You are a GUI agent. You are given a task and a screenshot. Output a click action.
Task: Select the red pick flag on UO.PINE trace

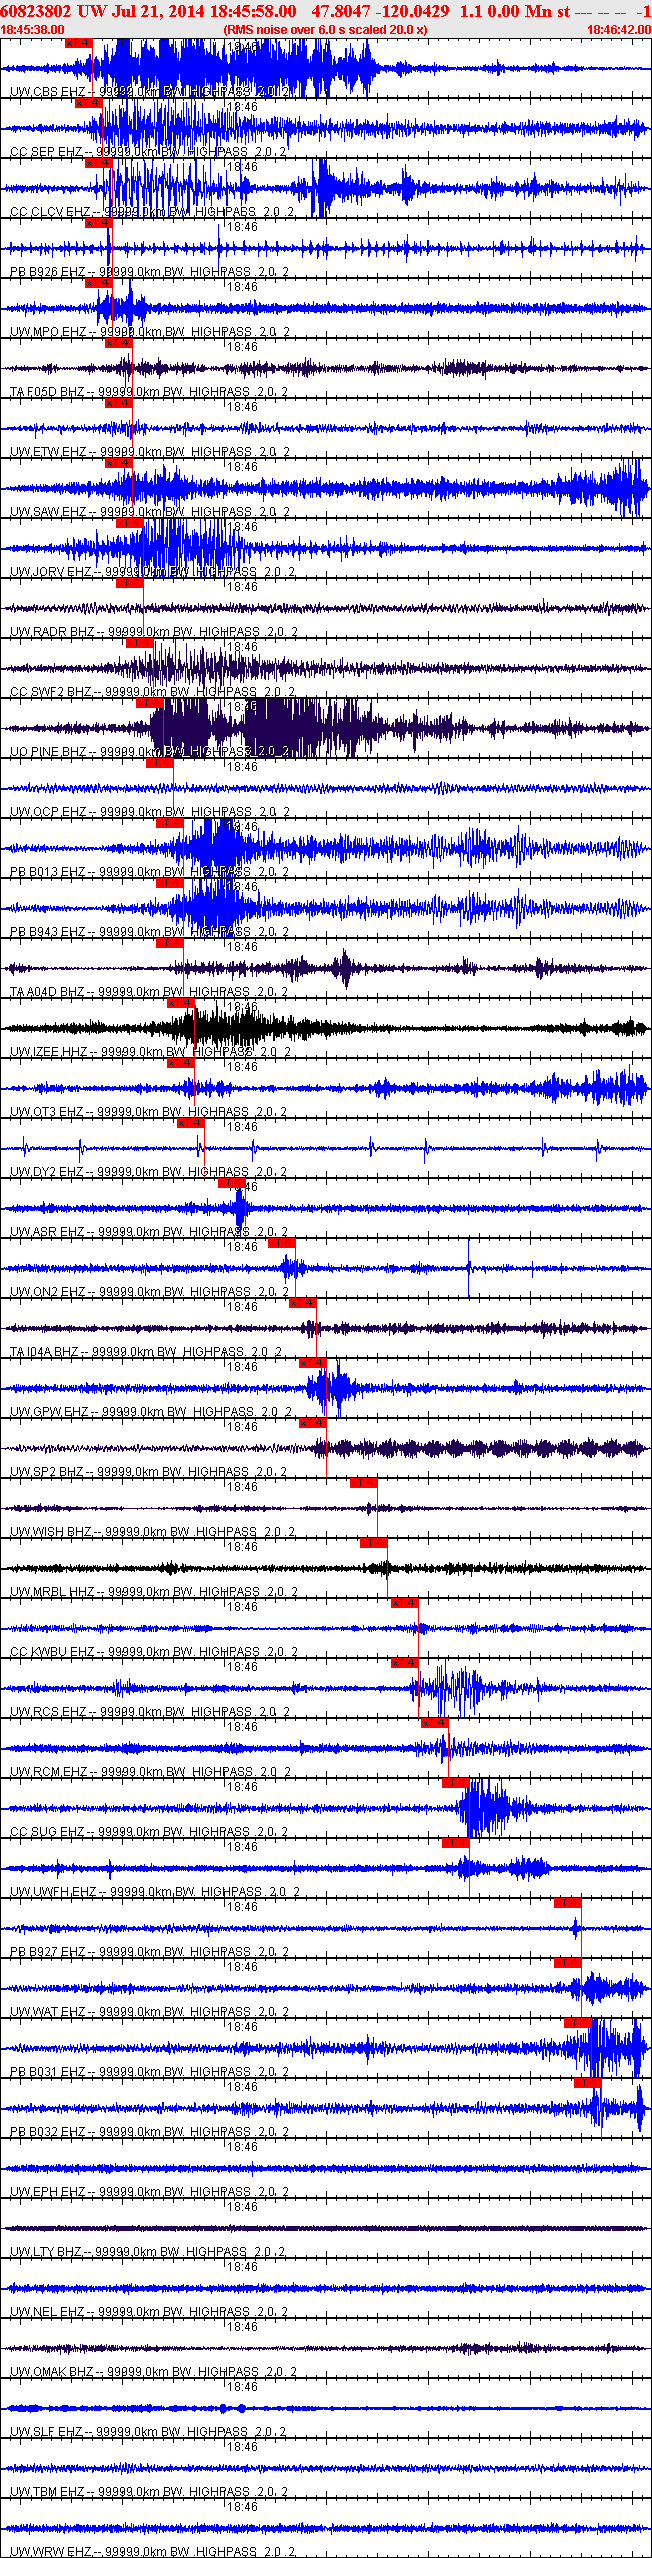(150, 703)
